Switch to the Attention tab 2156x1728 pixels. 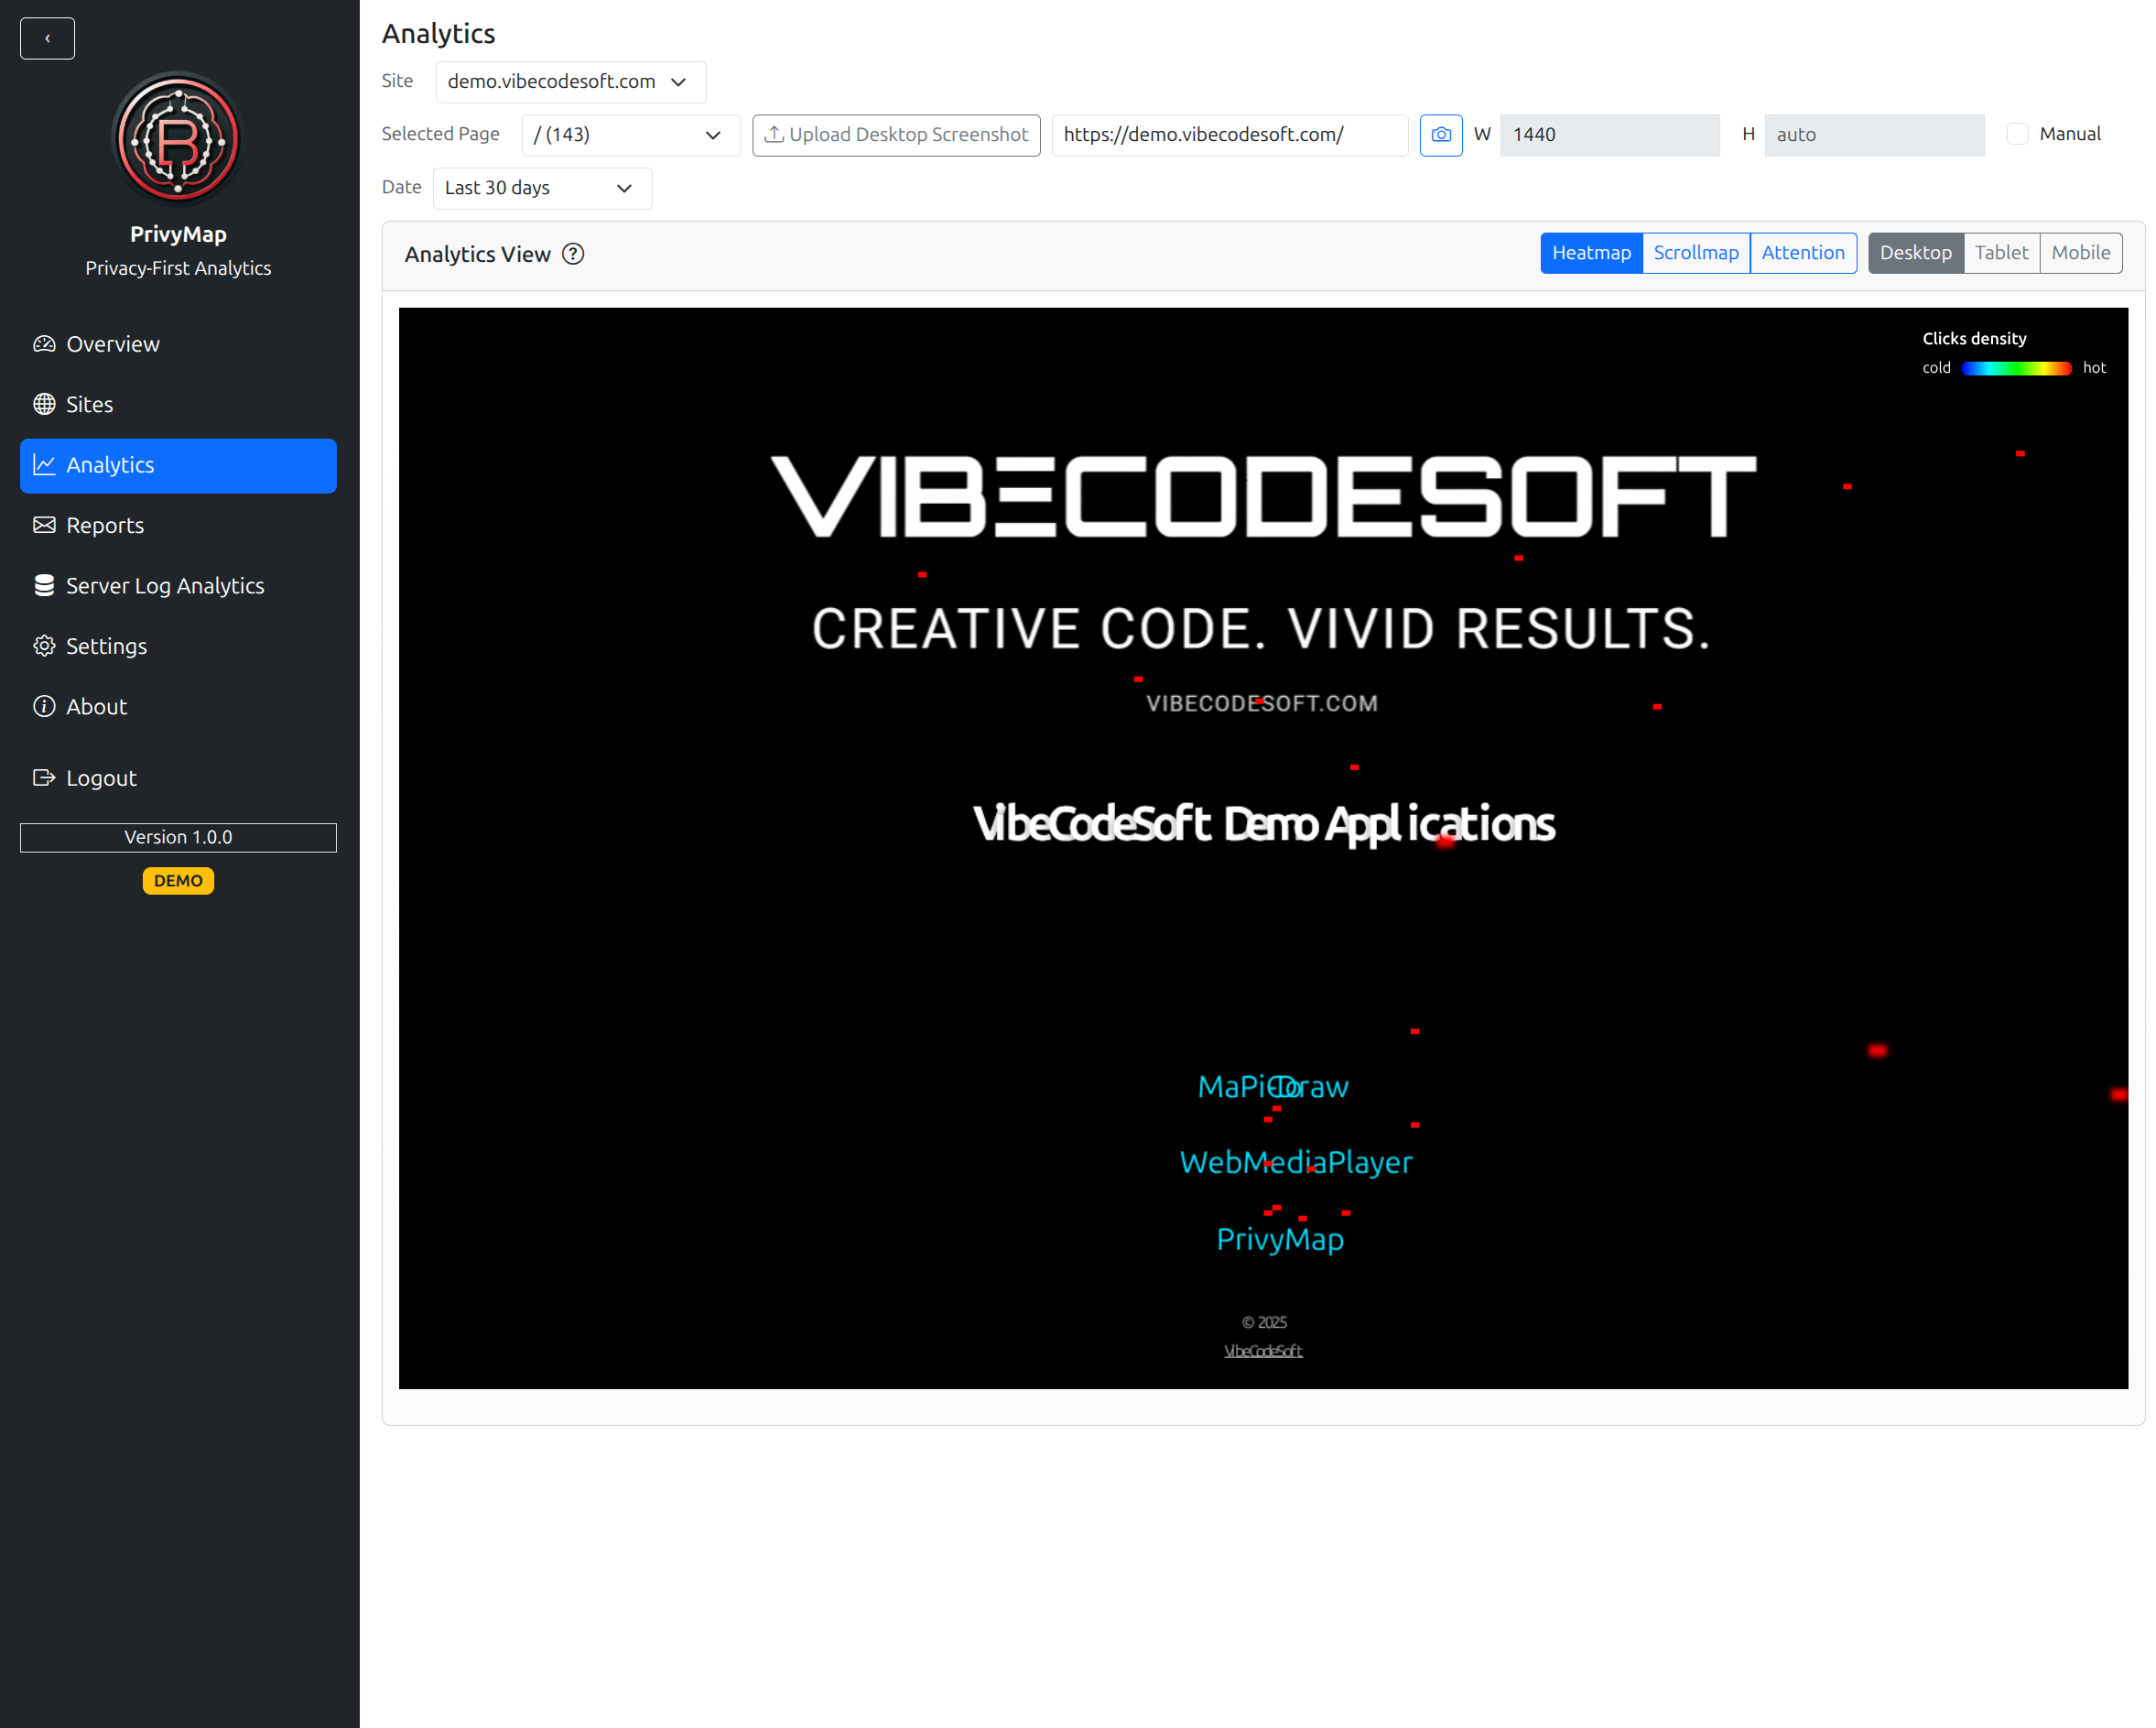coord(1802,253)
